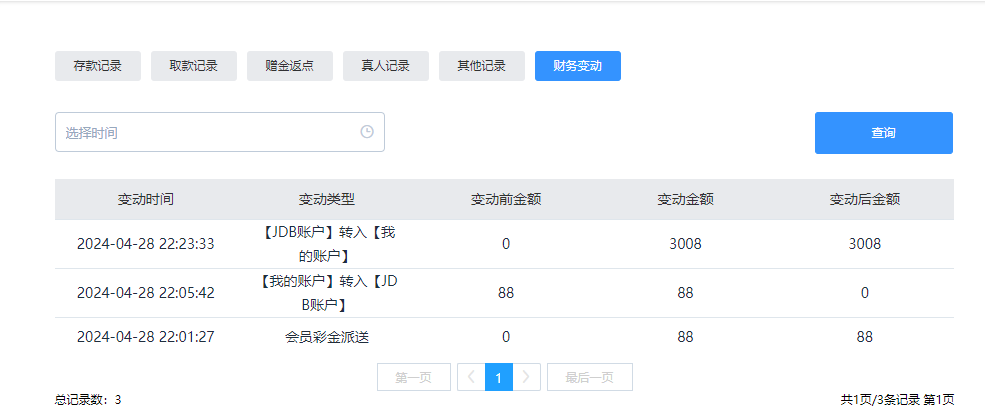
Task: Select the 赠金返点 tab
Action: pyautogui.click(x=290, y=66)
